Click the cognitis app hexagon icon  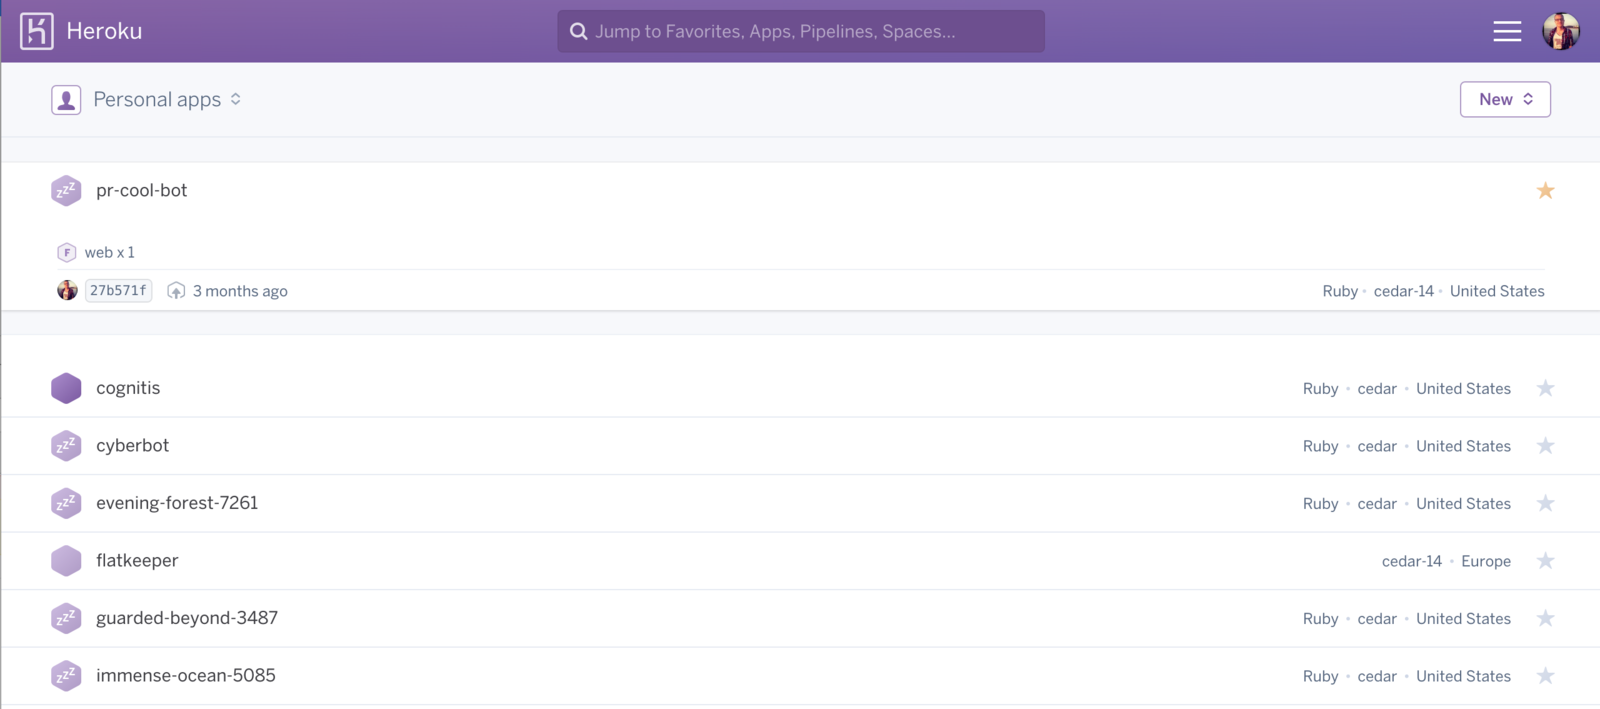[x=66, y=388]
